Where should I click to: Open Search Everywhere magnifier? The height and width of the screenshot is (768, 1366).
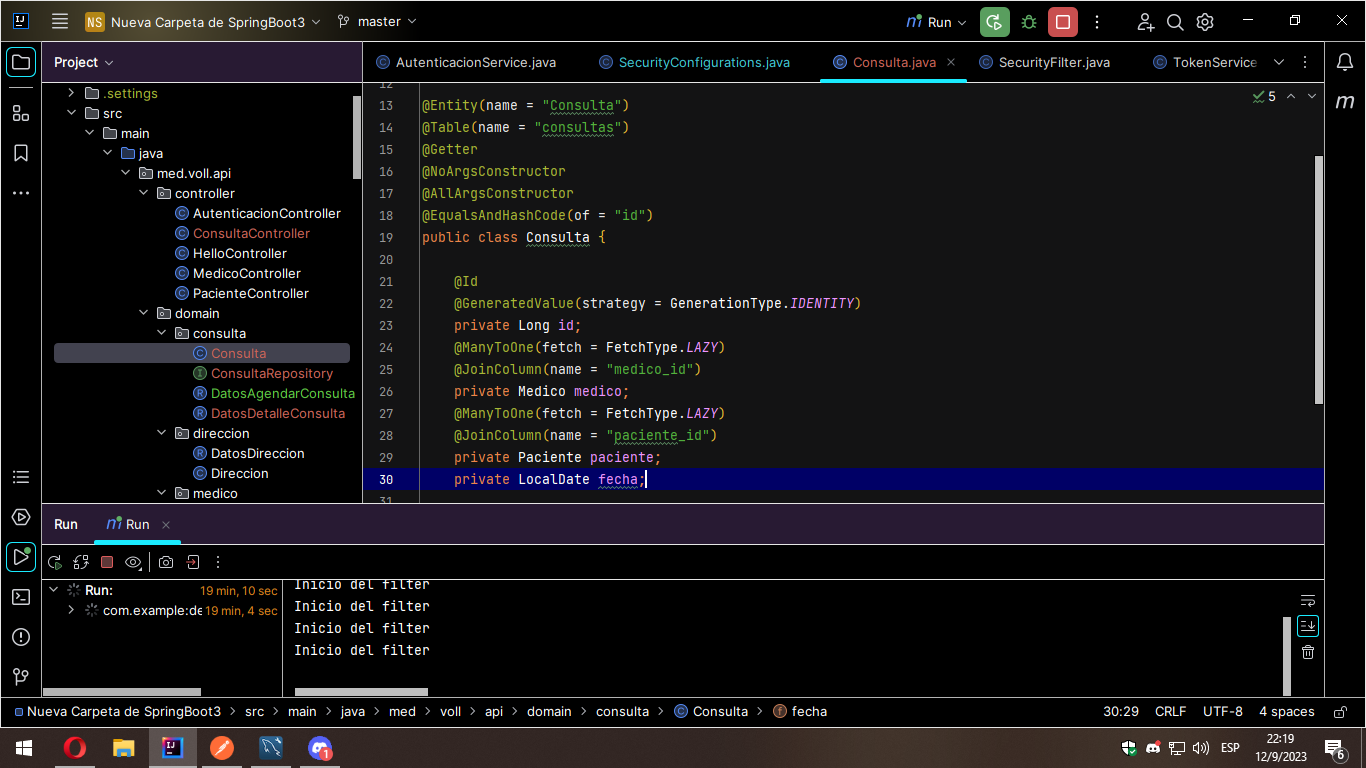pos(1175,22)
